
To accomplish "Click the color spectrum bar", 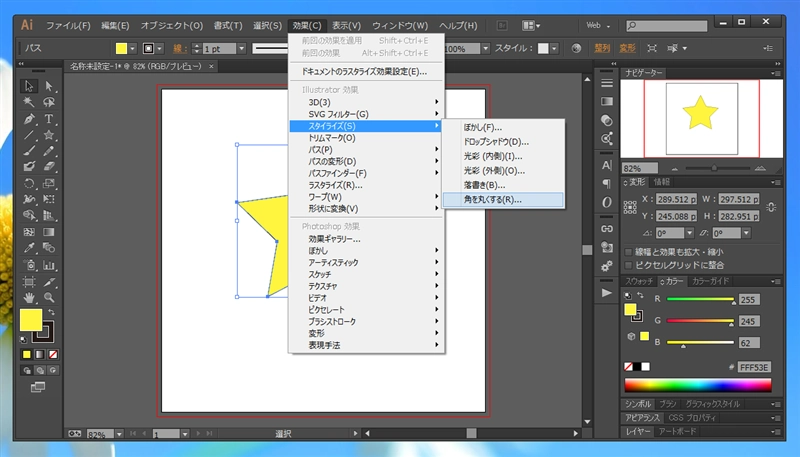I will (x=697, y=385).
